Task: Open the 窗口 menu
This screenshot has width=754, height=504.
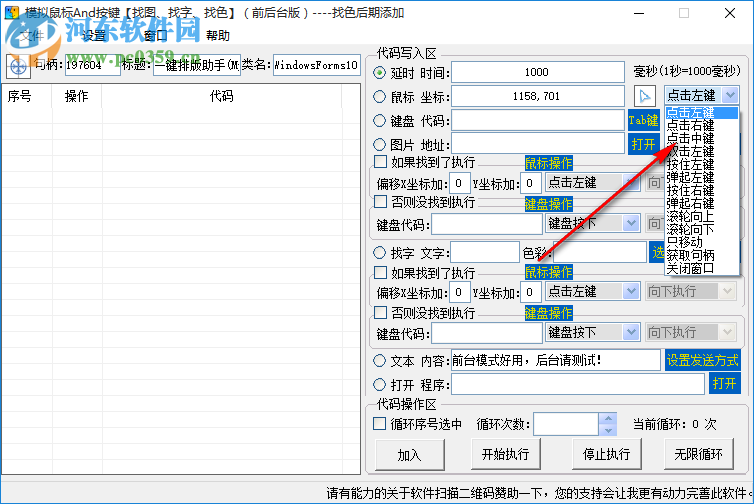Action: pyautogui.click(x=156, y=36)
